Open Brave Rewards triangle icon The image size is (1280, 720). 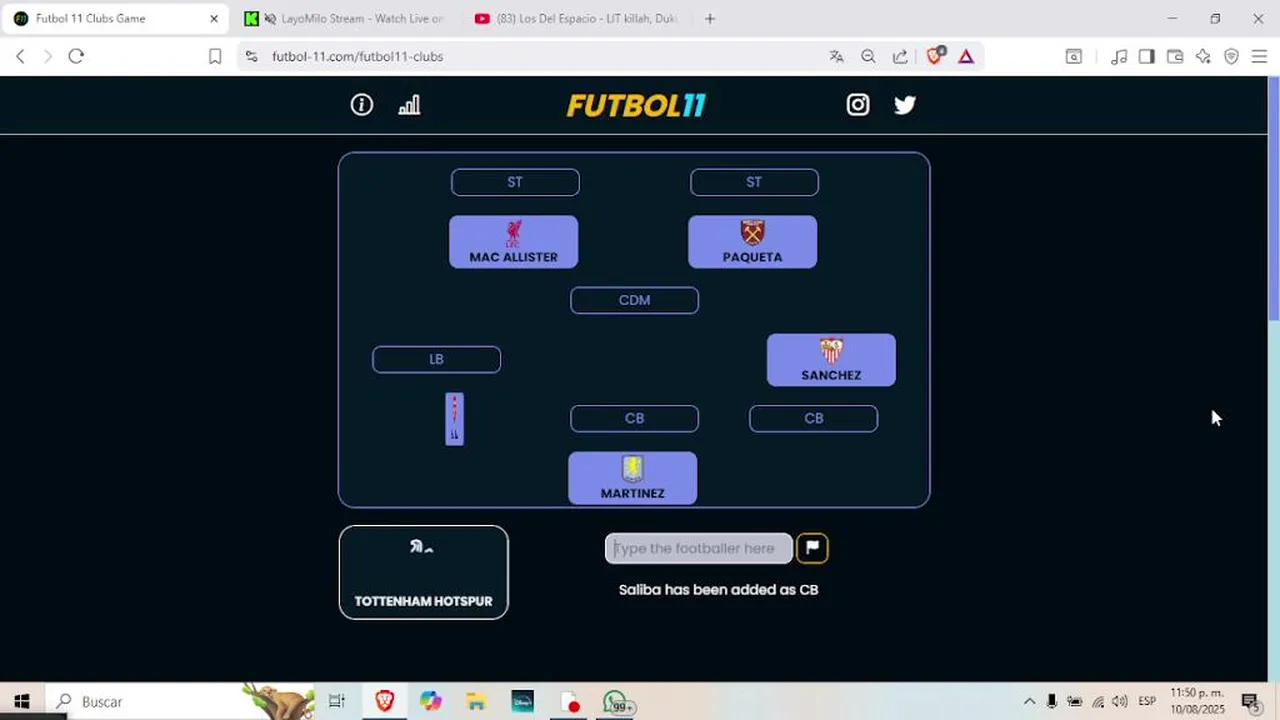[966, 56]
